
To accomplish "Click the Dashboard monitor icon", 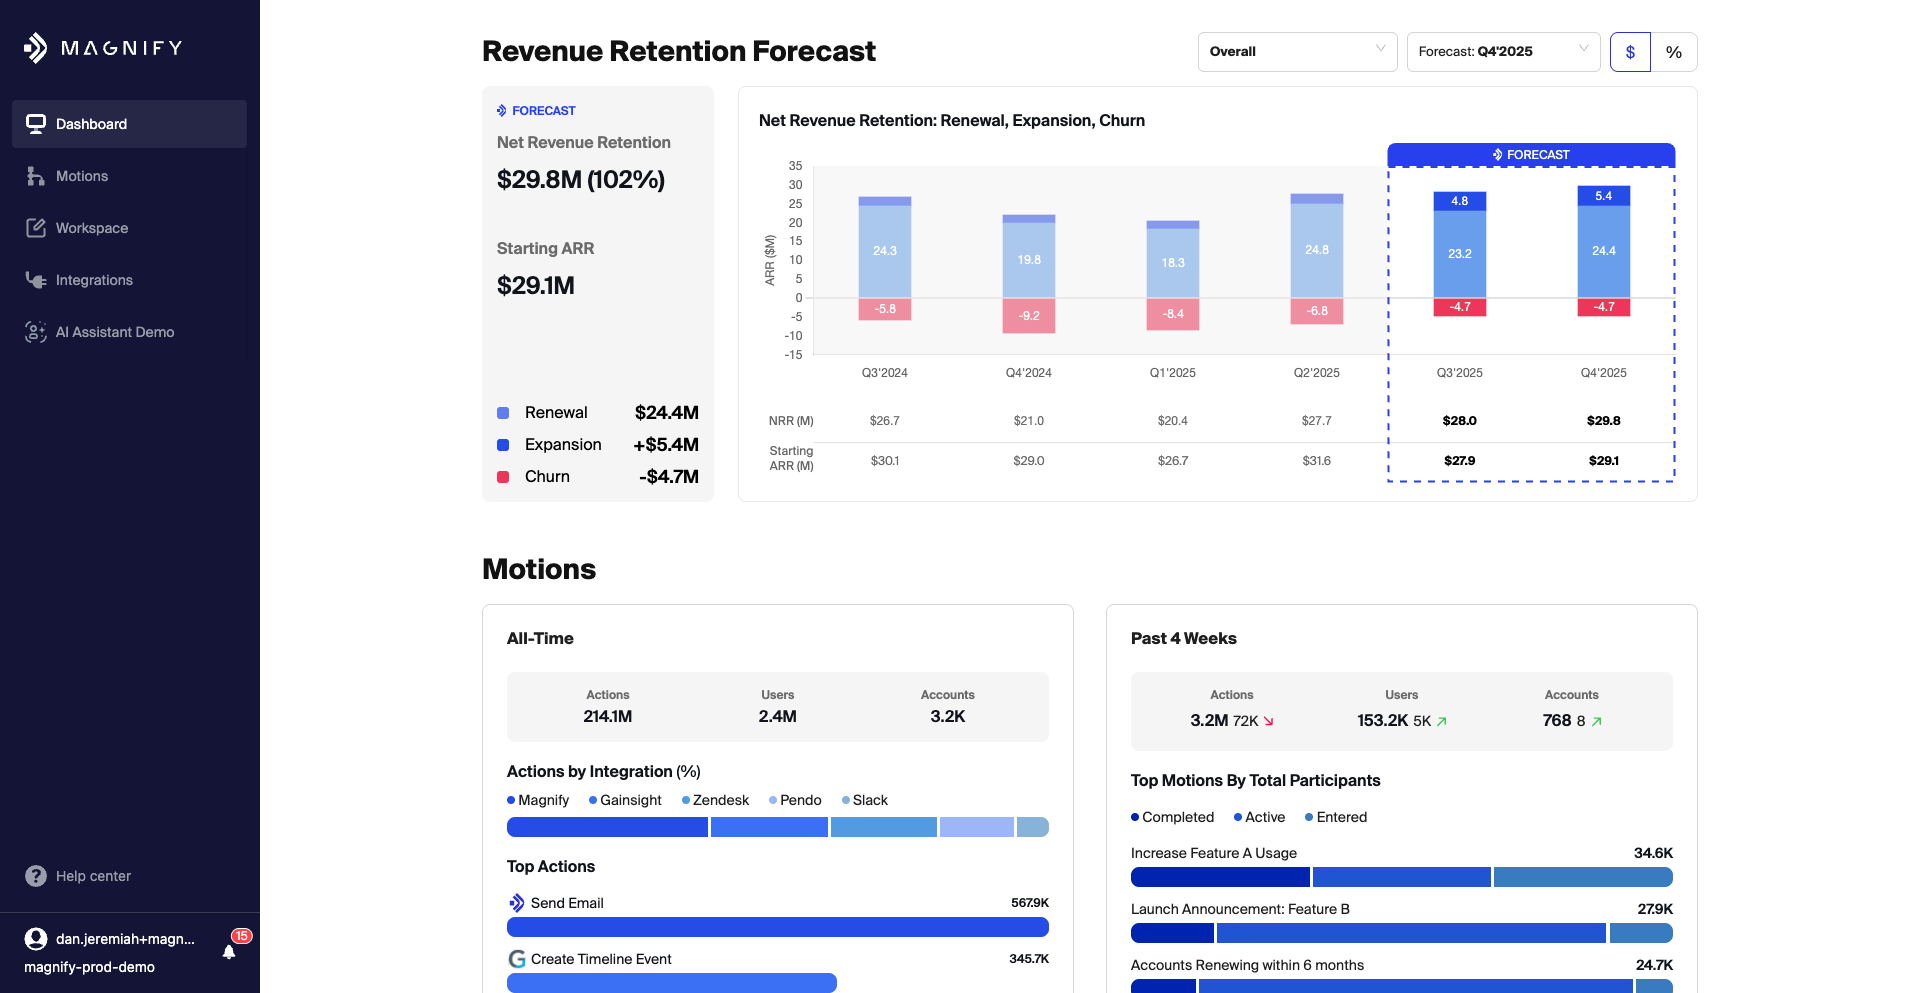I will pos(36,124).
